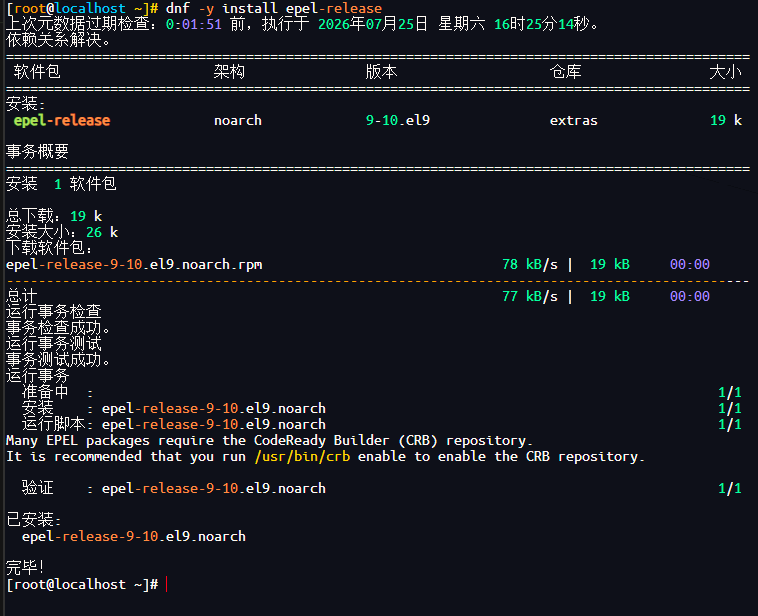Click the 'extras' repository cell
The width and height of the screenshot is (758, 616).
click(573, 120)
